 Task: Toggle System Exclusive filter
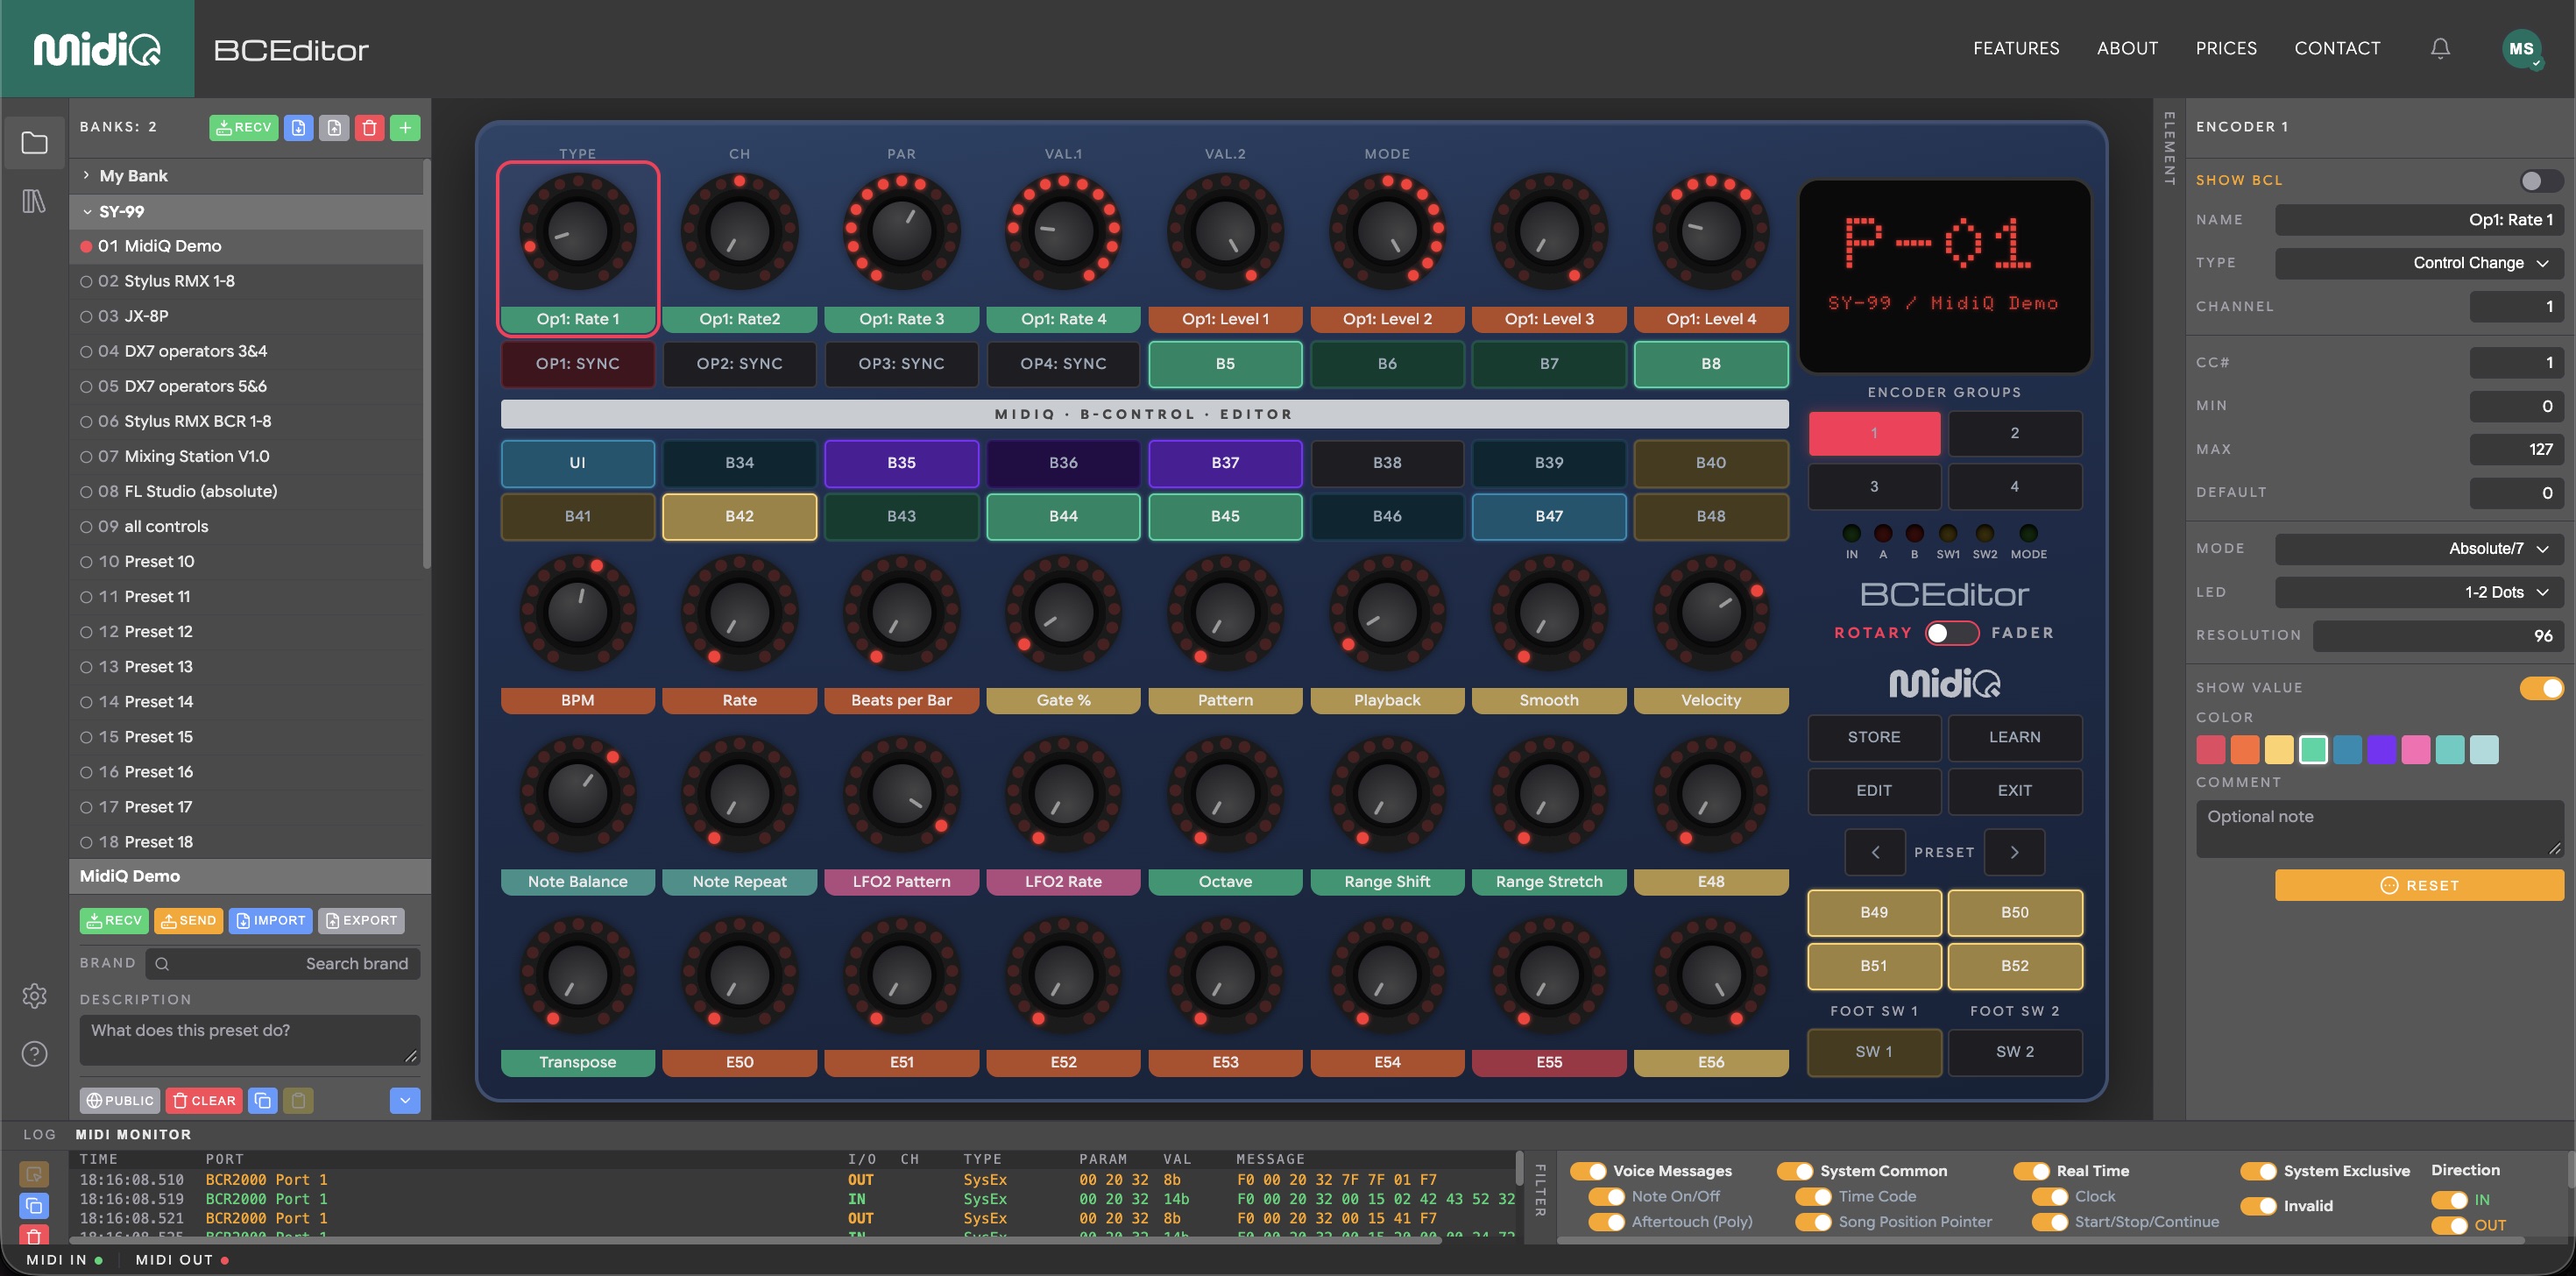(2258, 1171)
